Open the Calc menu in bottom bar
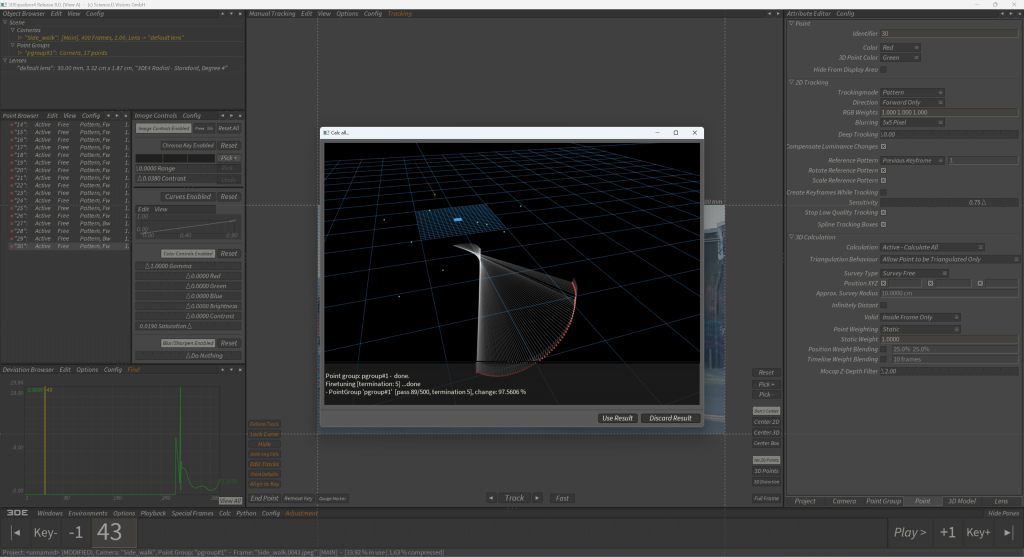1024x557 pixels. pos(225,513)
